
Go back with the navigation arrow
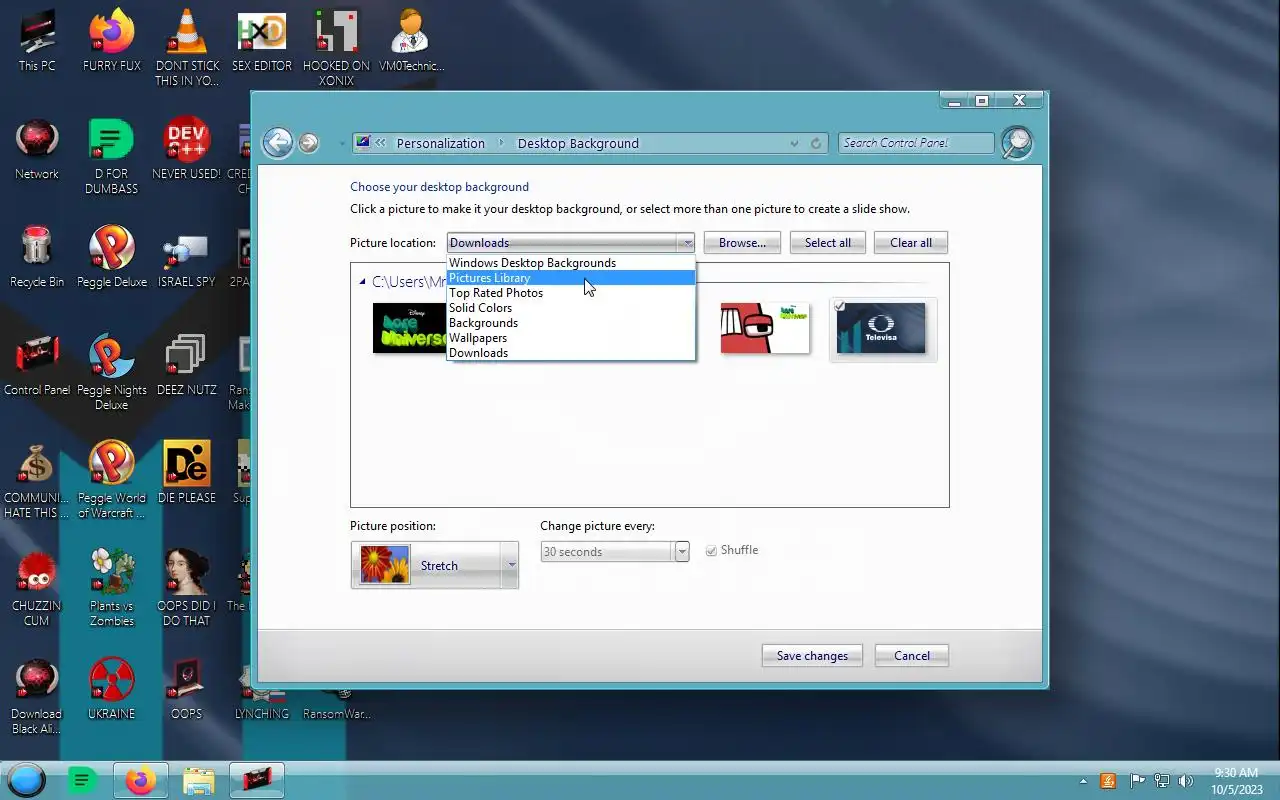pos(278,143)
